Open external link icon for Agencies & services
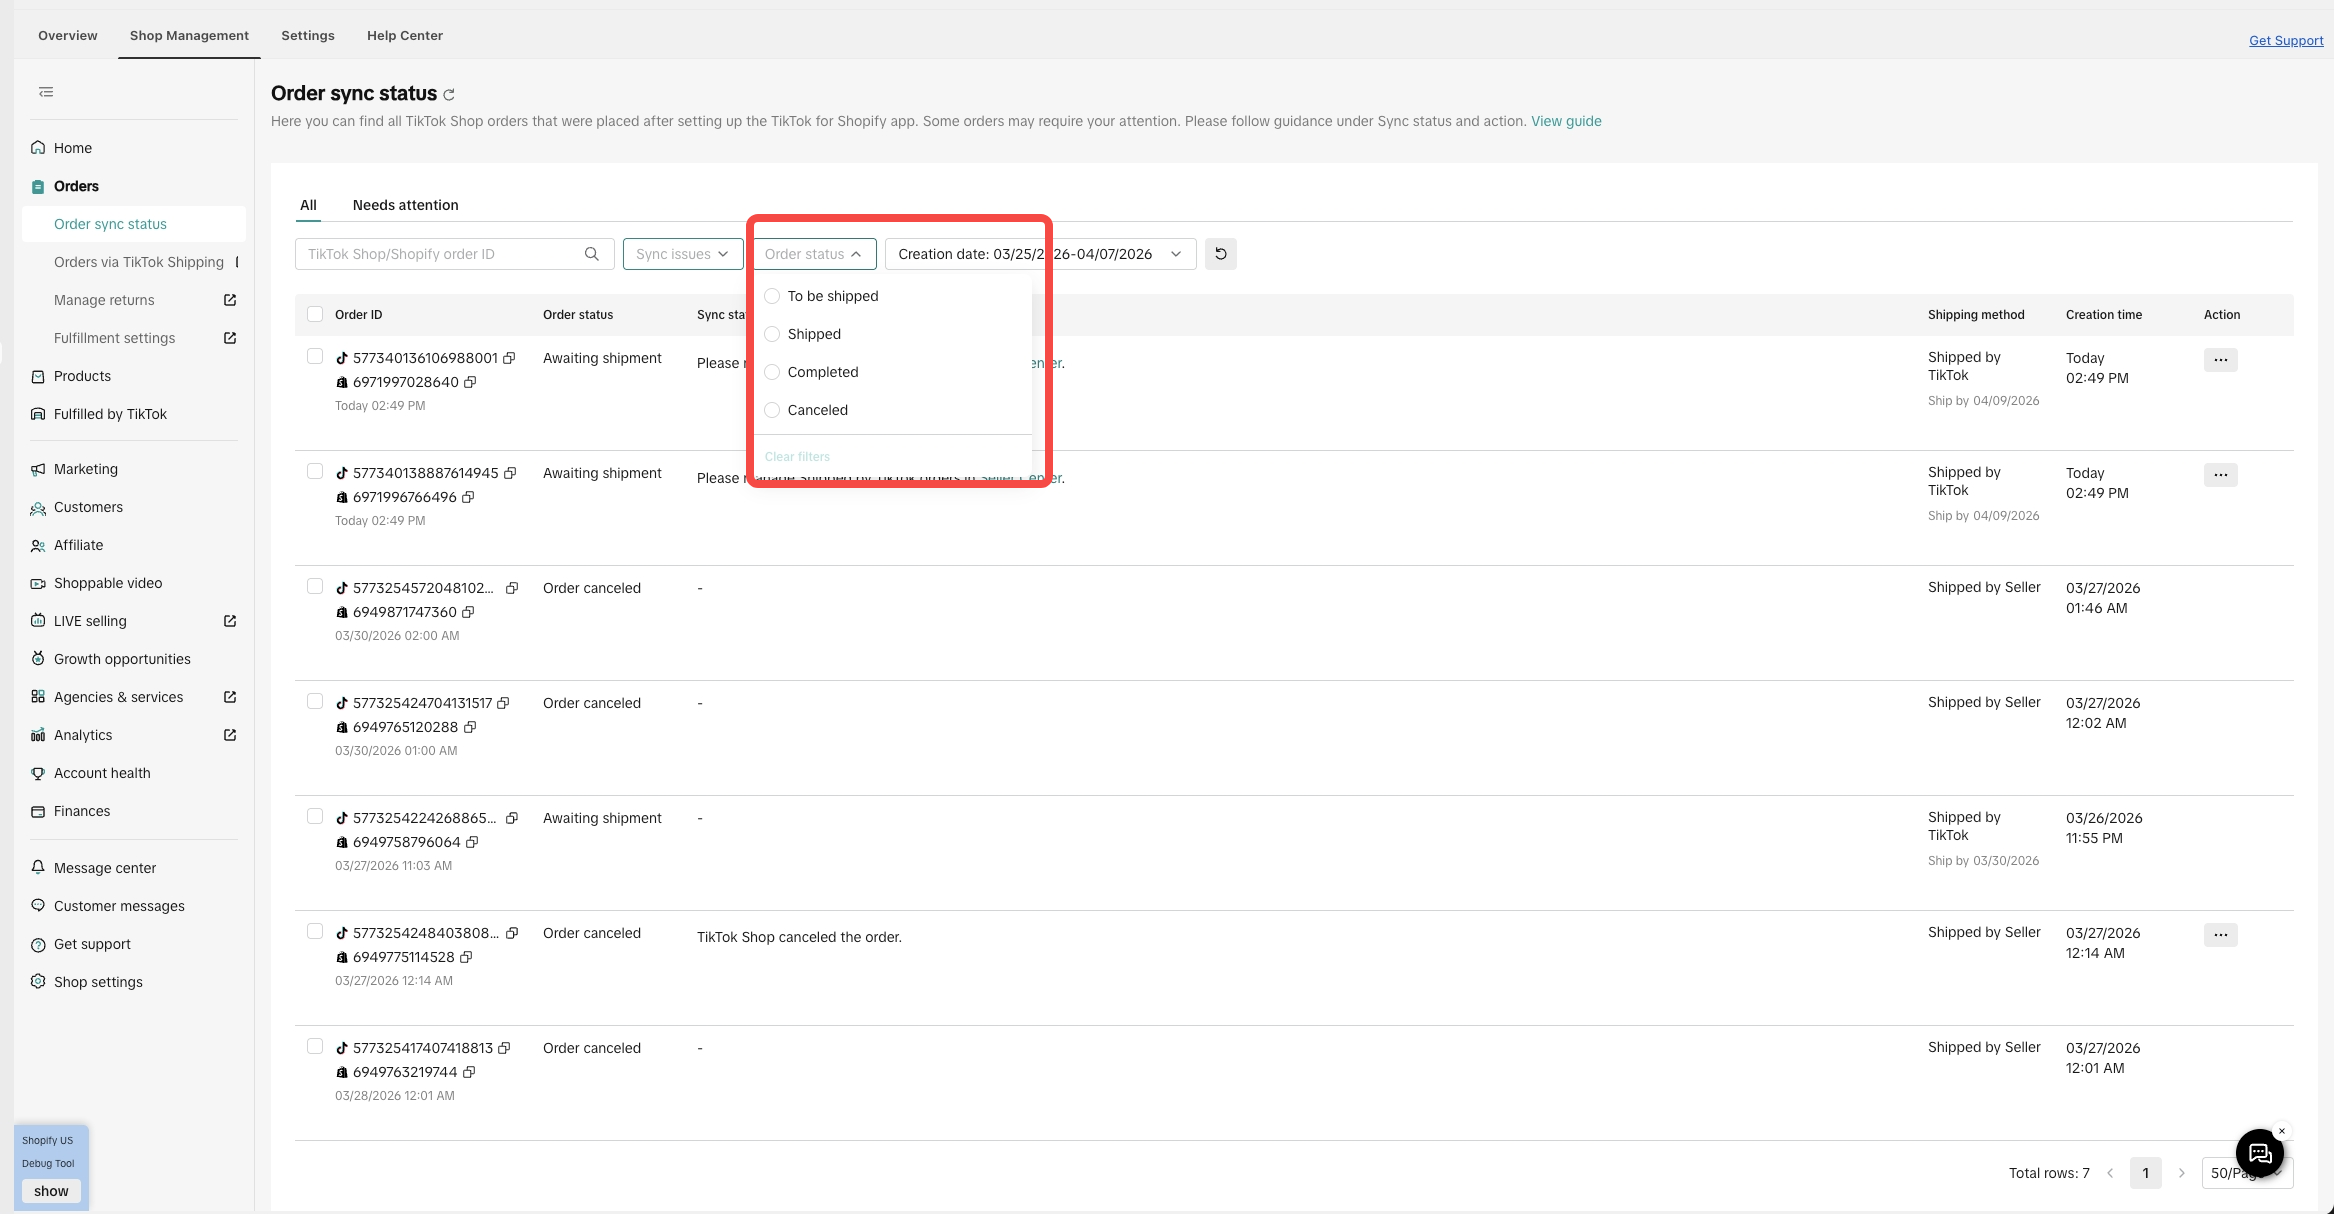2334x1214 pixels. point(230,697)
